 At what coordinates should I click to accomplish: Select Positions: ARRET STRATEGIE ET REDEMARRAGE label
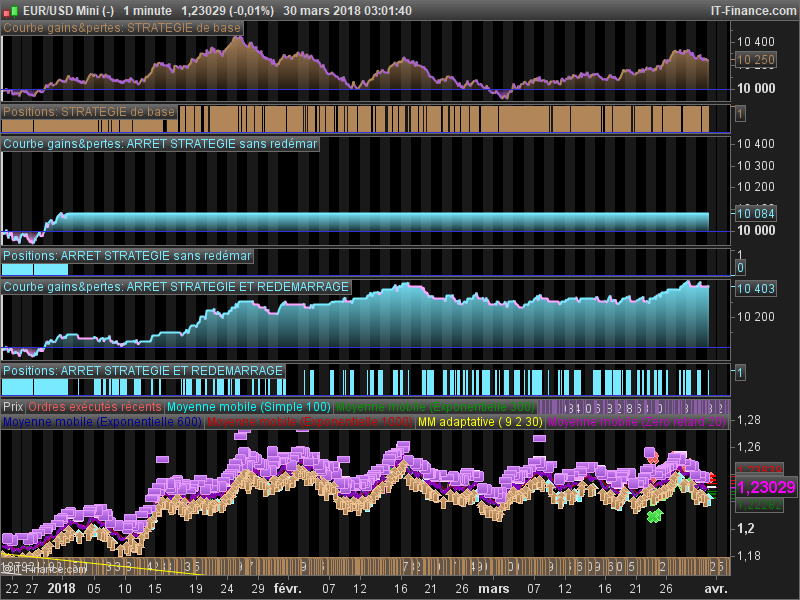tap(143, 370)
